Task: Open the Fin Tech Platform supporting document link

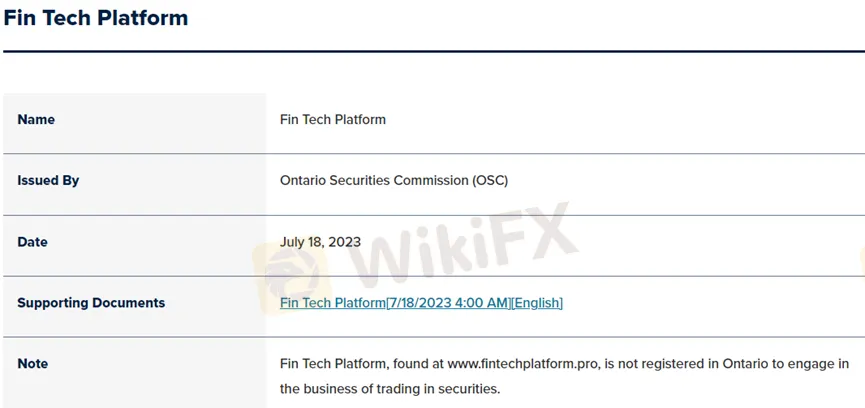Action: click(x=332, y=303)
